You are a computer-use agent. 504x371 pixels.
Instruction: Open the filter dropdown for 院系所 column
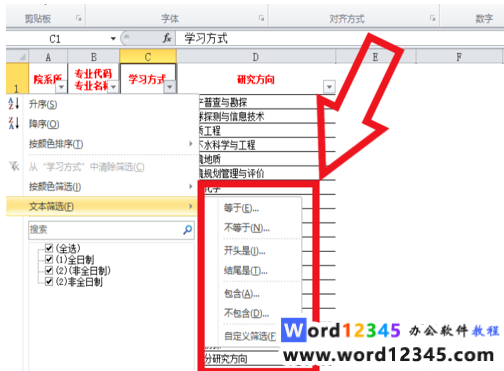[61, 87]
